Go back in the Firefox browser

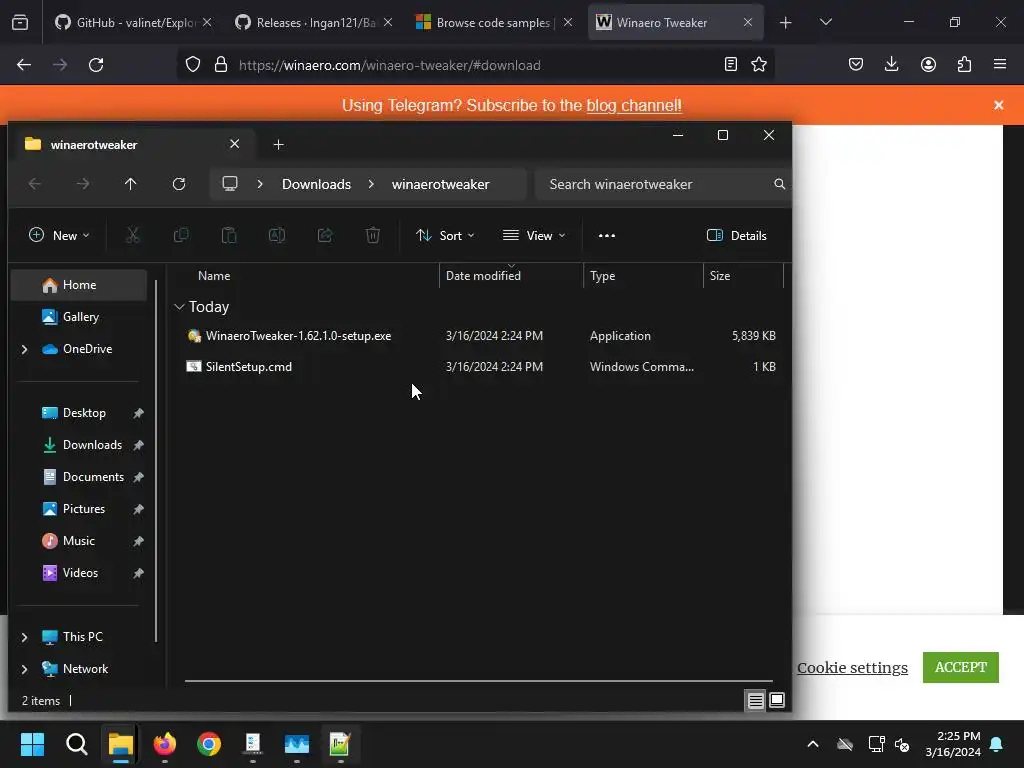pos(24,65)
